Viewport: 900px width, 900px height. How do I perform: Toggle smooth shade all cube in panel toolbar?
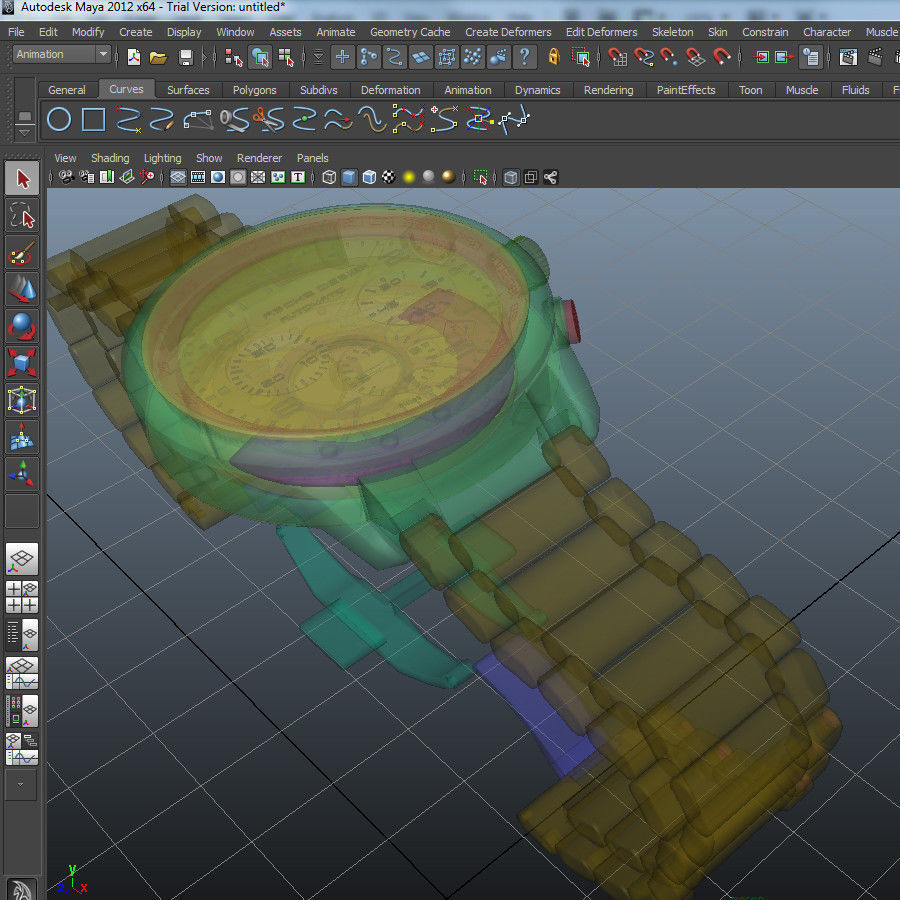pyautogui.click(x=349, y=177)
